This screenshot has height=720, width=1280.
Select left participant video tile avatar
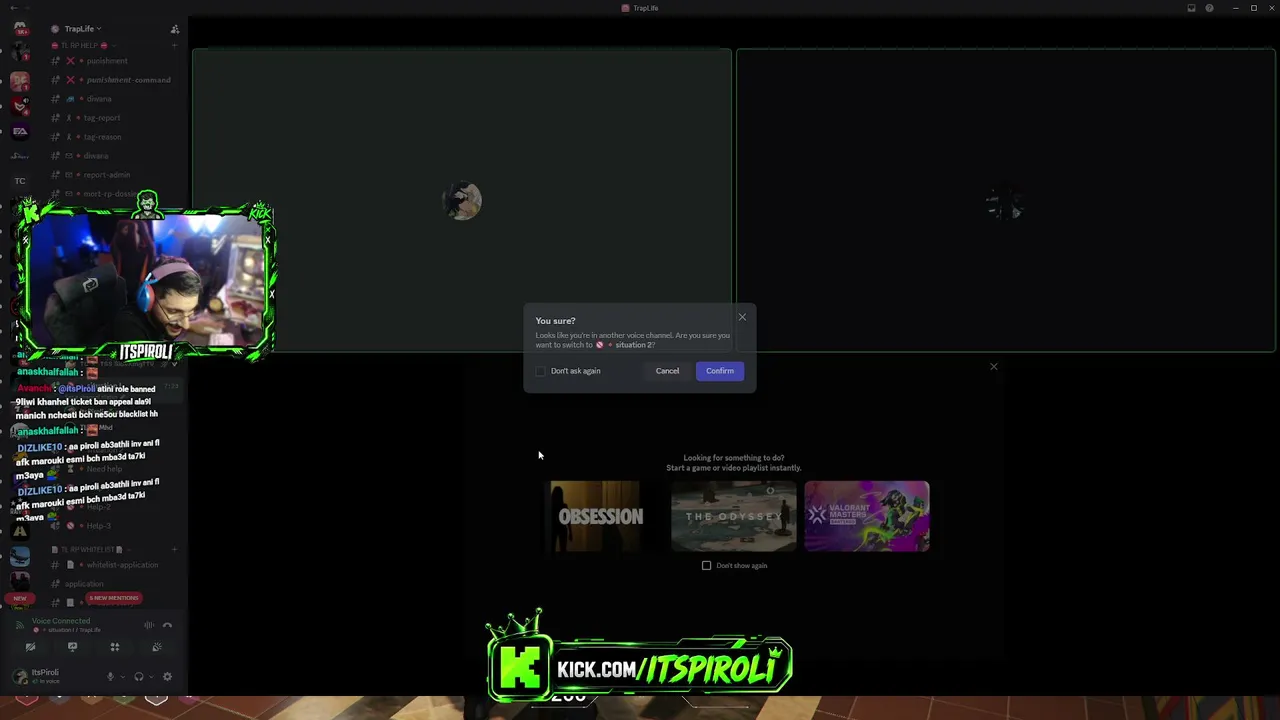(x=463, y=201)
